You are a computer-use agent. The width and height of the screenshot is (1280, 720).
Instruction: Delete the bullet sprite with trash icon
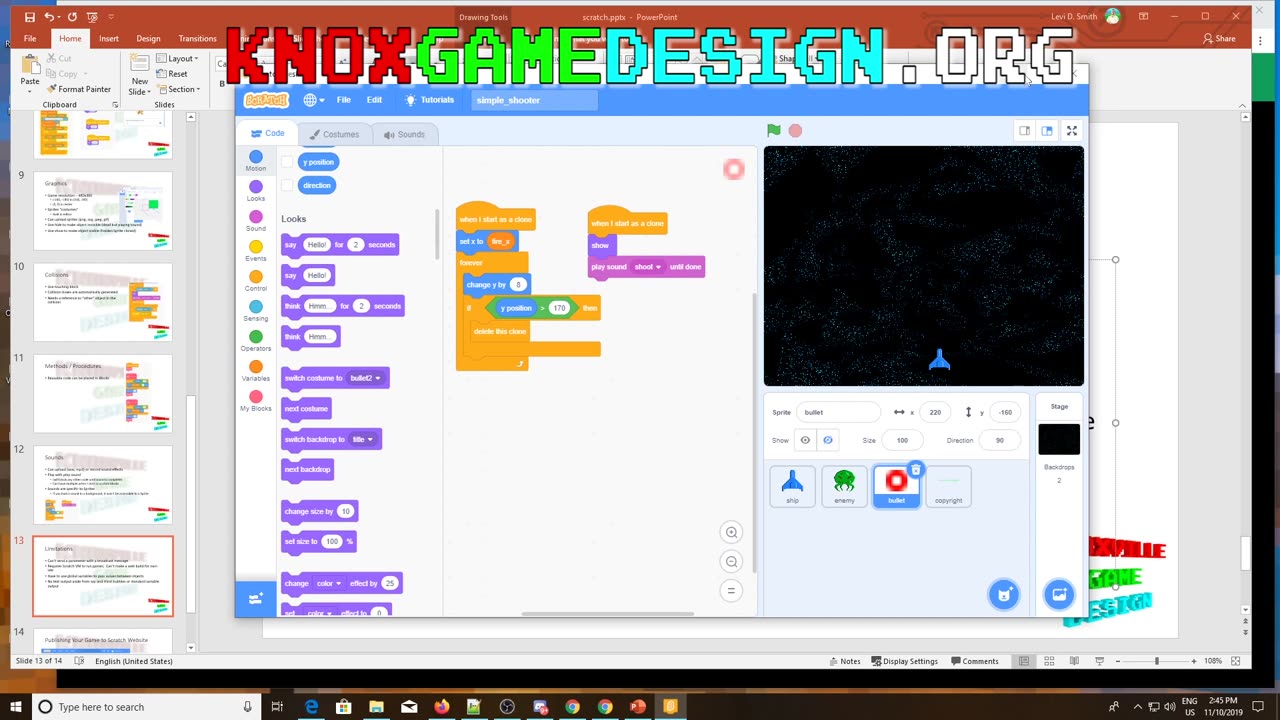tap(915, 470)
